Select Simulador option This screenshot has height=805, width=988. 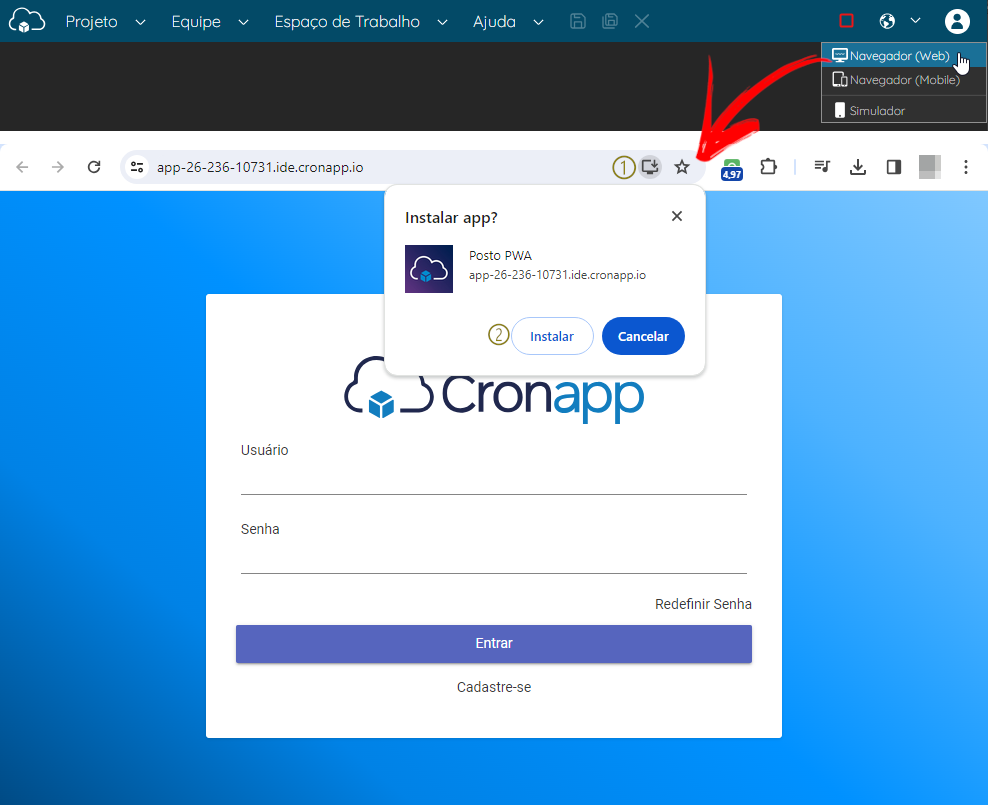(904, 110)
